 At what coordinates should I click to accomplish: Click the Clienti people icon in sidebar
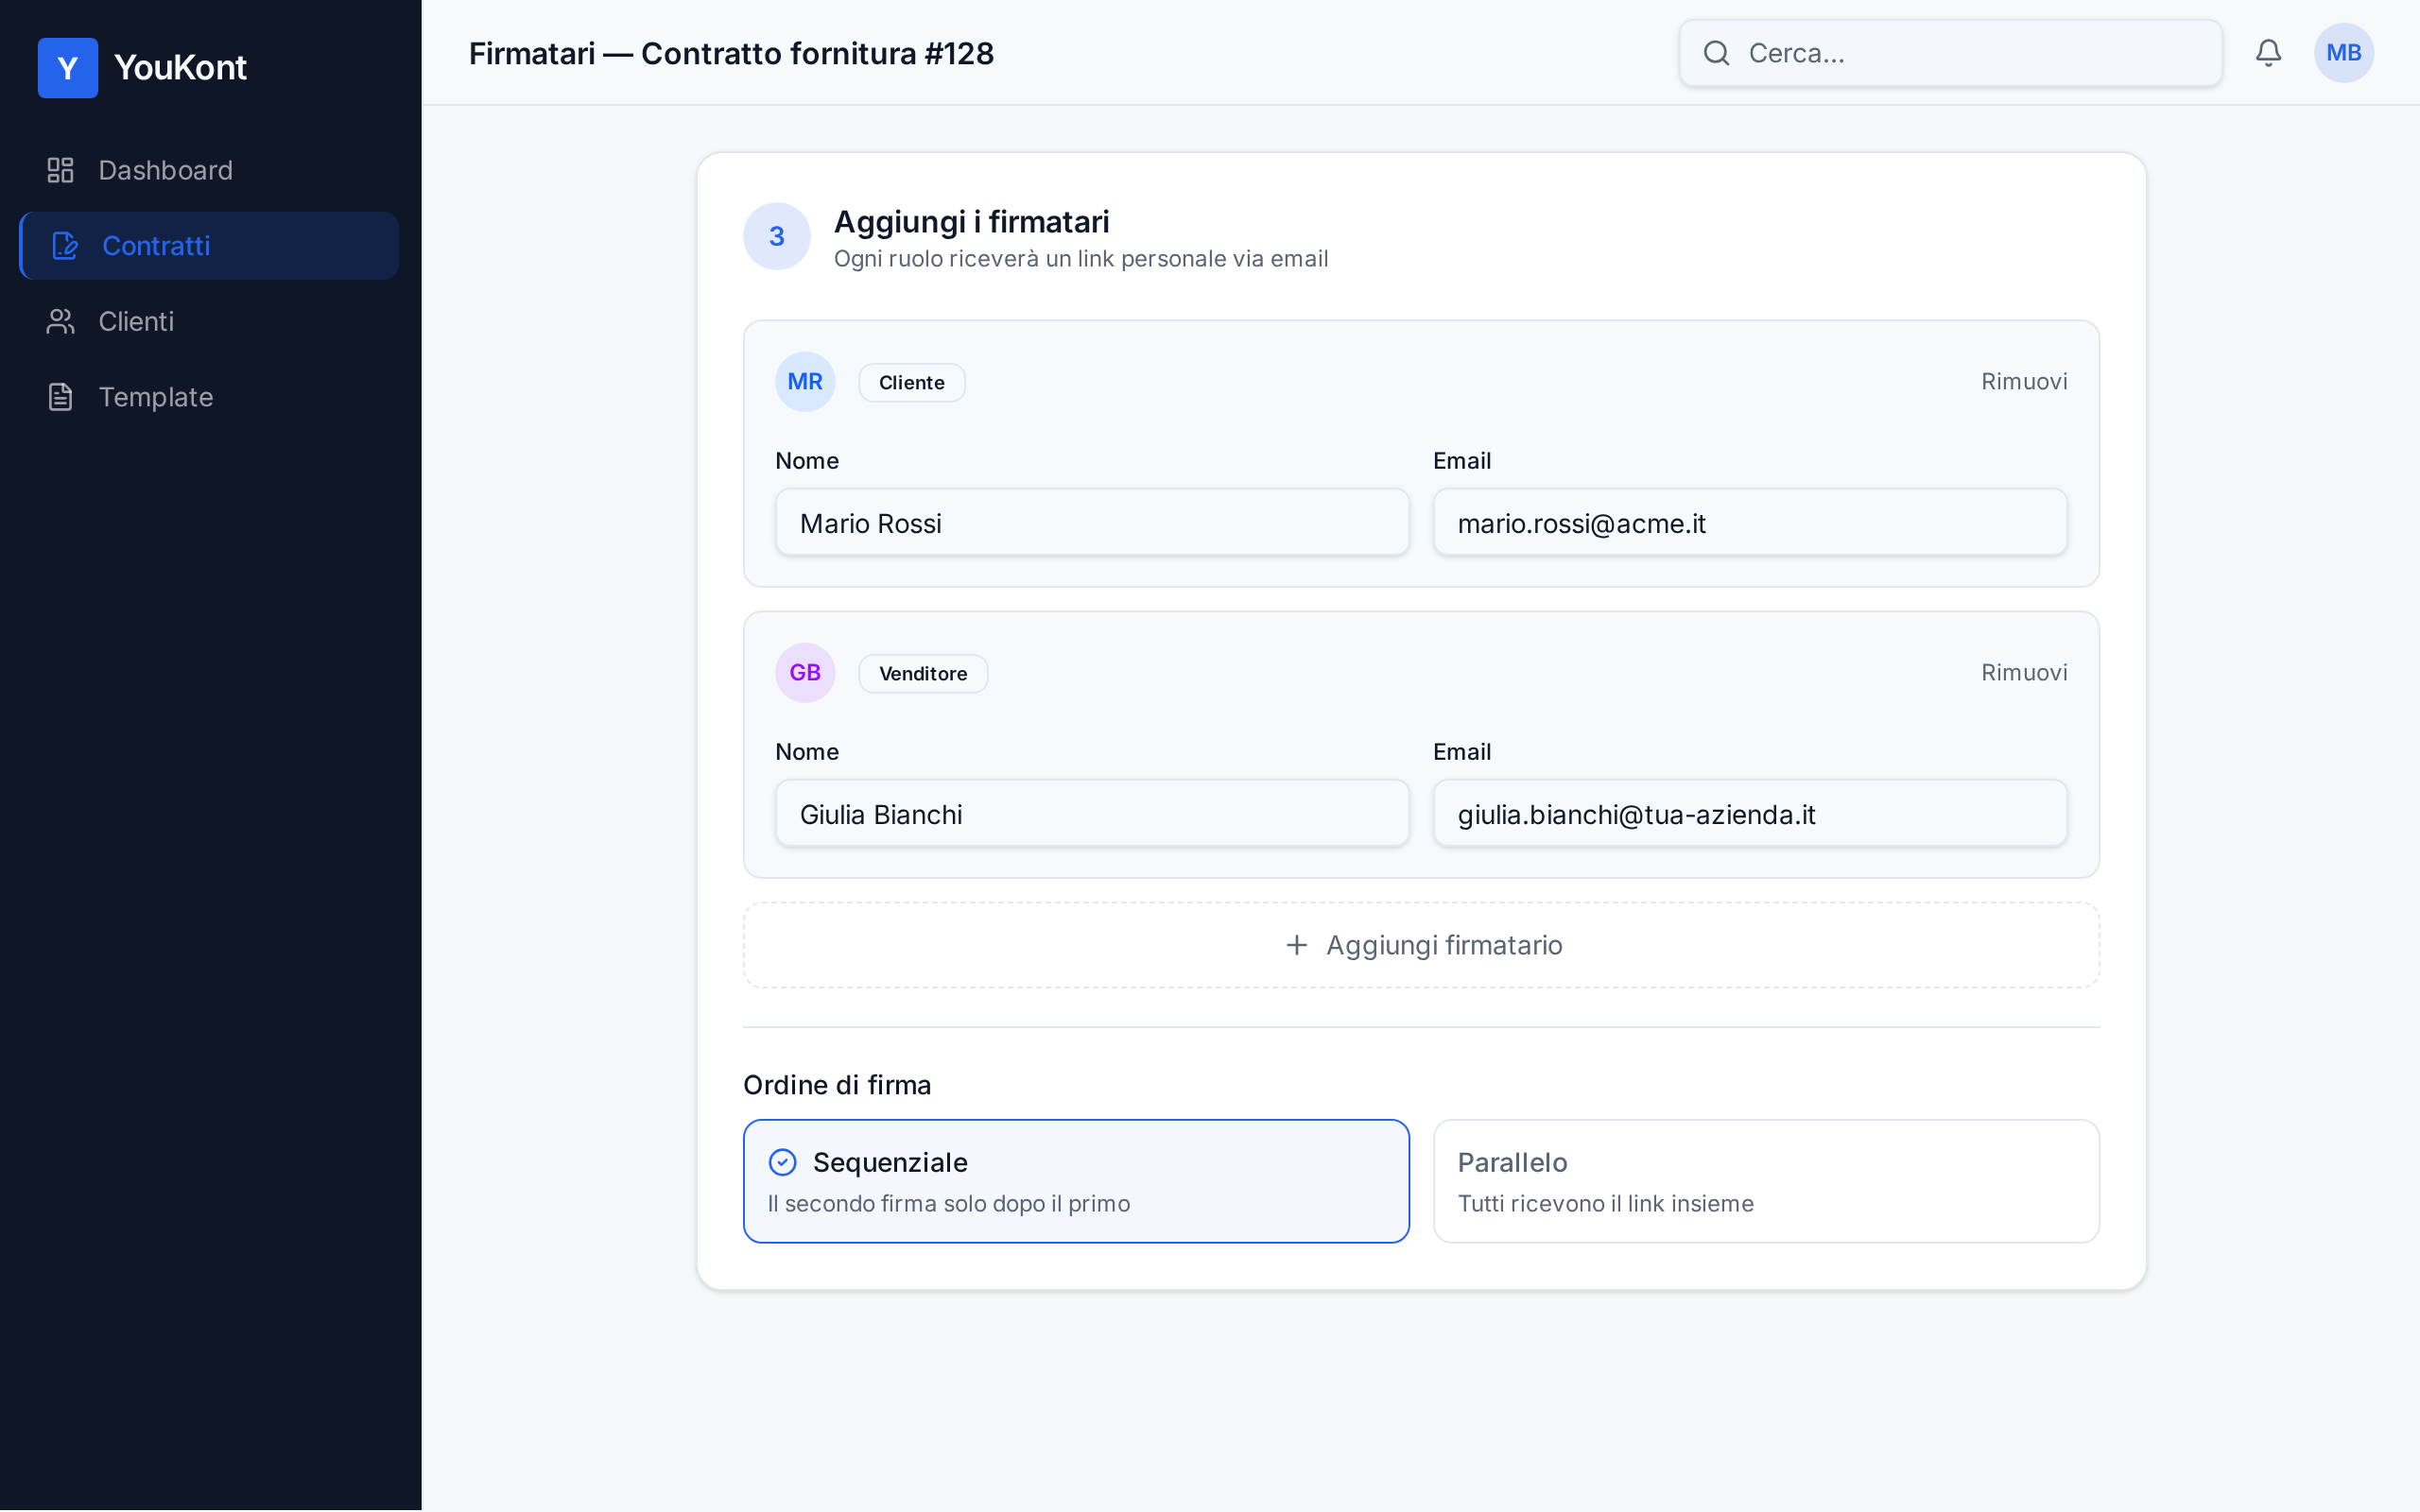(x=61, y=321)
